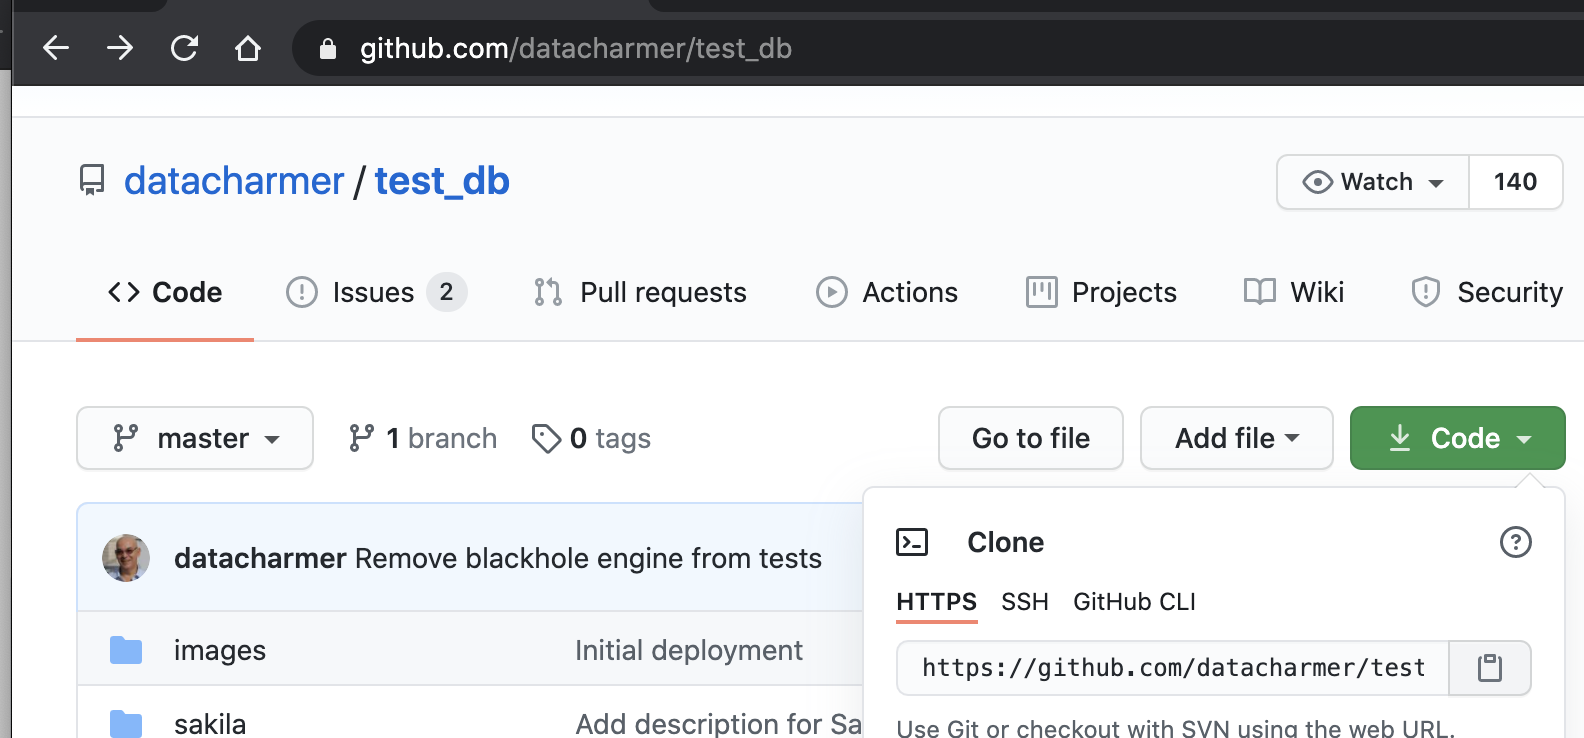This screenshot has width=1584, height=738.
Task: Click the Clone terminal icon
Action: pos(912,542)
